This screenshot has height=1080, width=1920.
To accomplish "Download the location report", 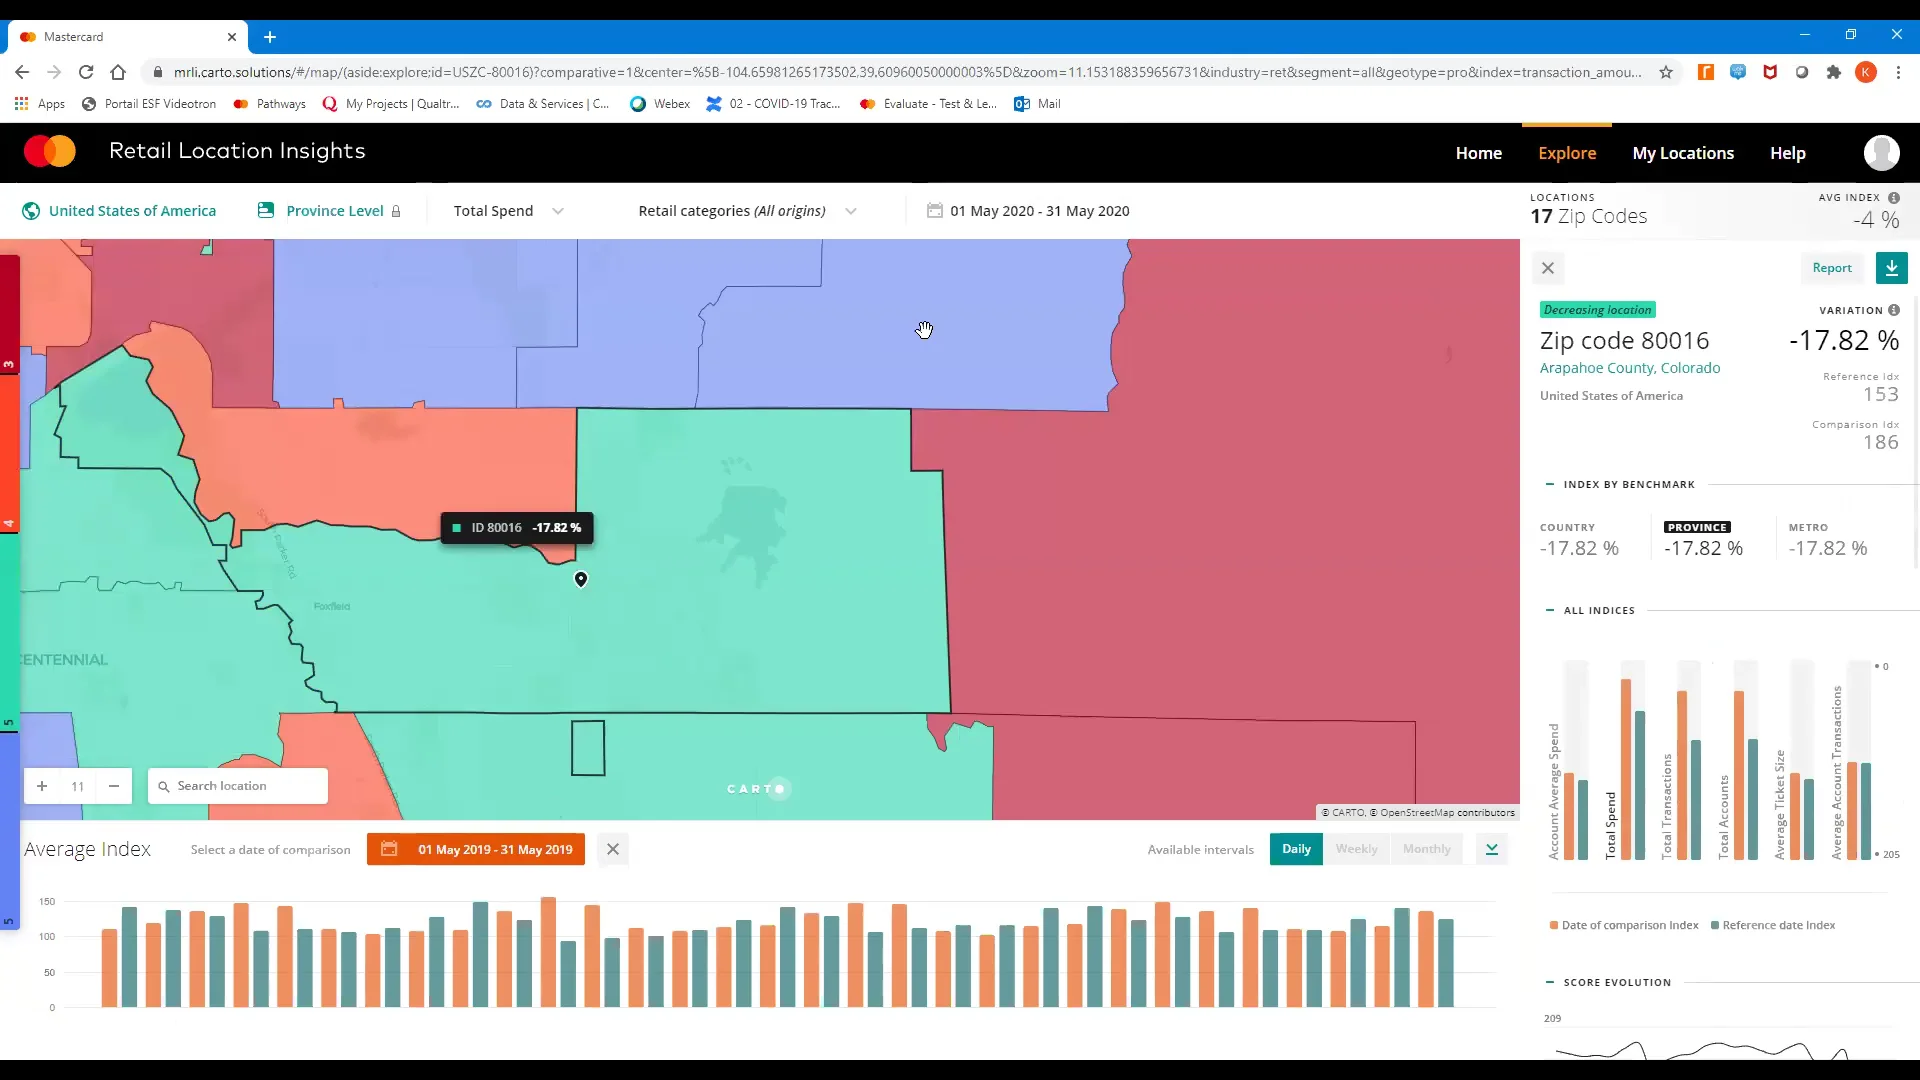I will point(1892,267).
